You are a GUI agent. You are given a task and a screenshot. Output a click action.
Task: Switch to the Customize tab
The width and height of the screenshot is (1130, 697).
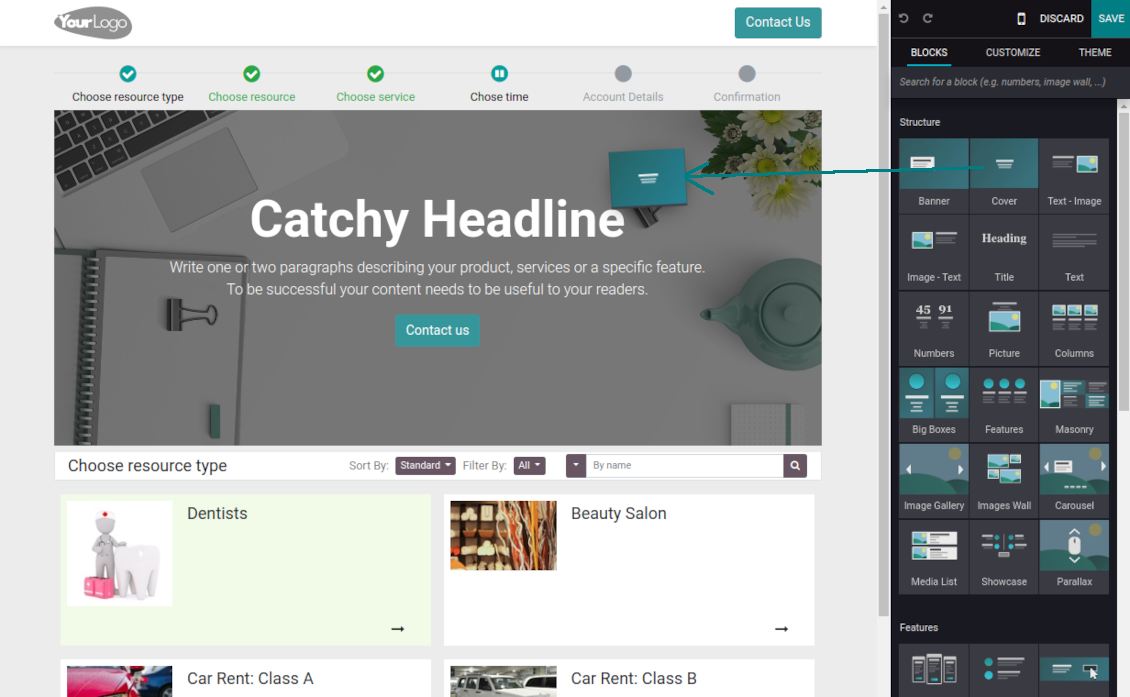pyautogui.click(x=1012, y=52)
